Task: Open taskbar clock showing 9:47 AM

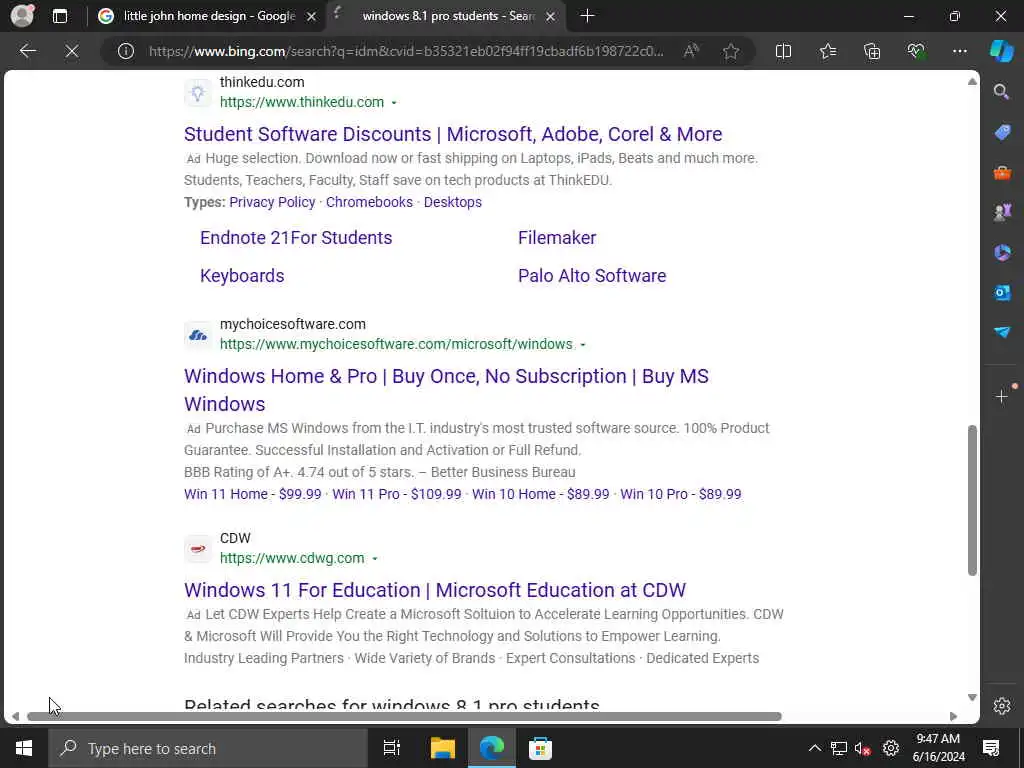Action: click(938, 748)
